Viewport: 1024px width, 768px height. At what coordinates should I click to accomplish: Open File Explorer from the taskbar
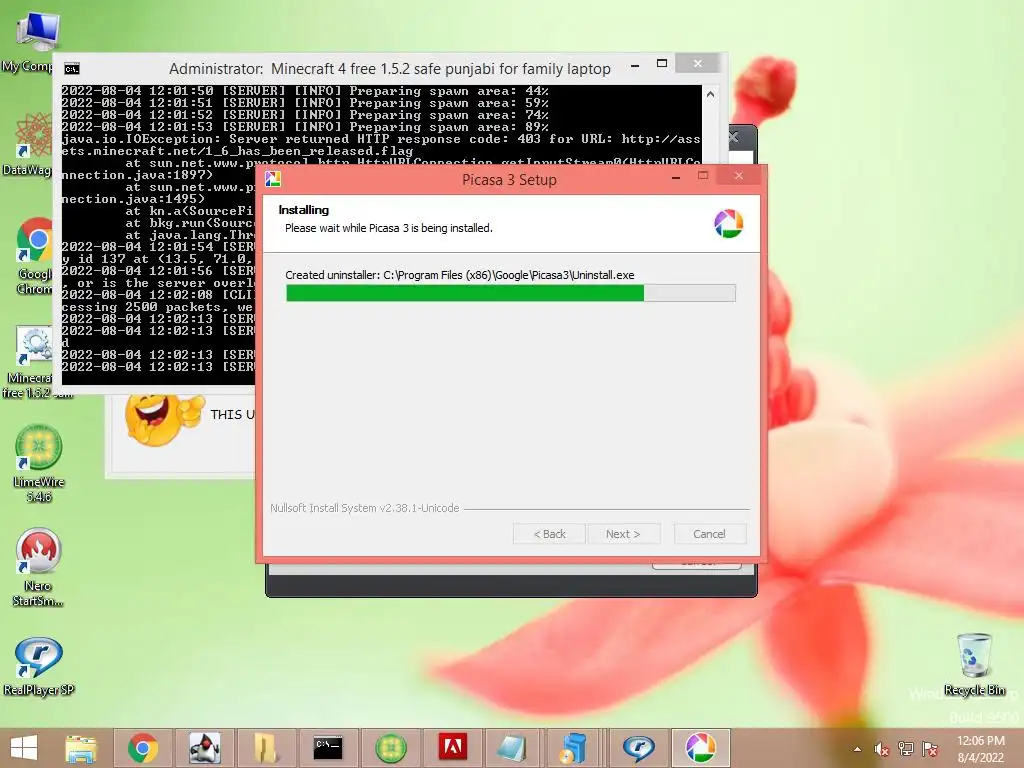80,748
